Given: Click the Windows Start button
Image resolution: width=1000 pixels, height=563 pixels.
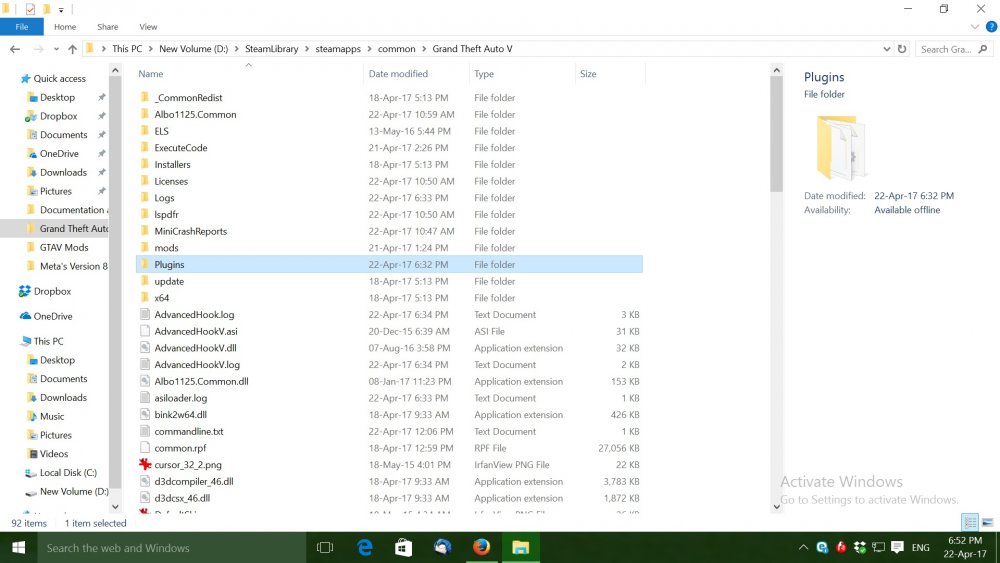Looking at the screenshot, I should (18, 547).
